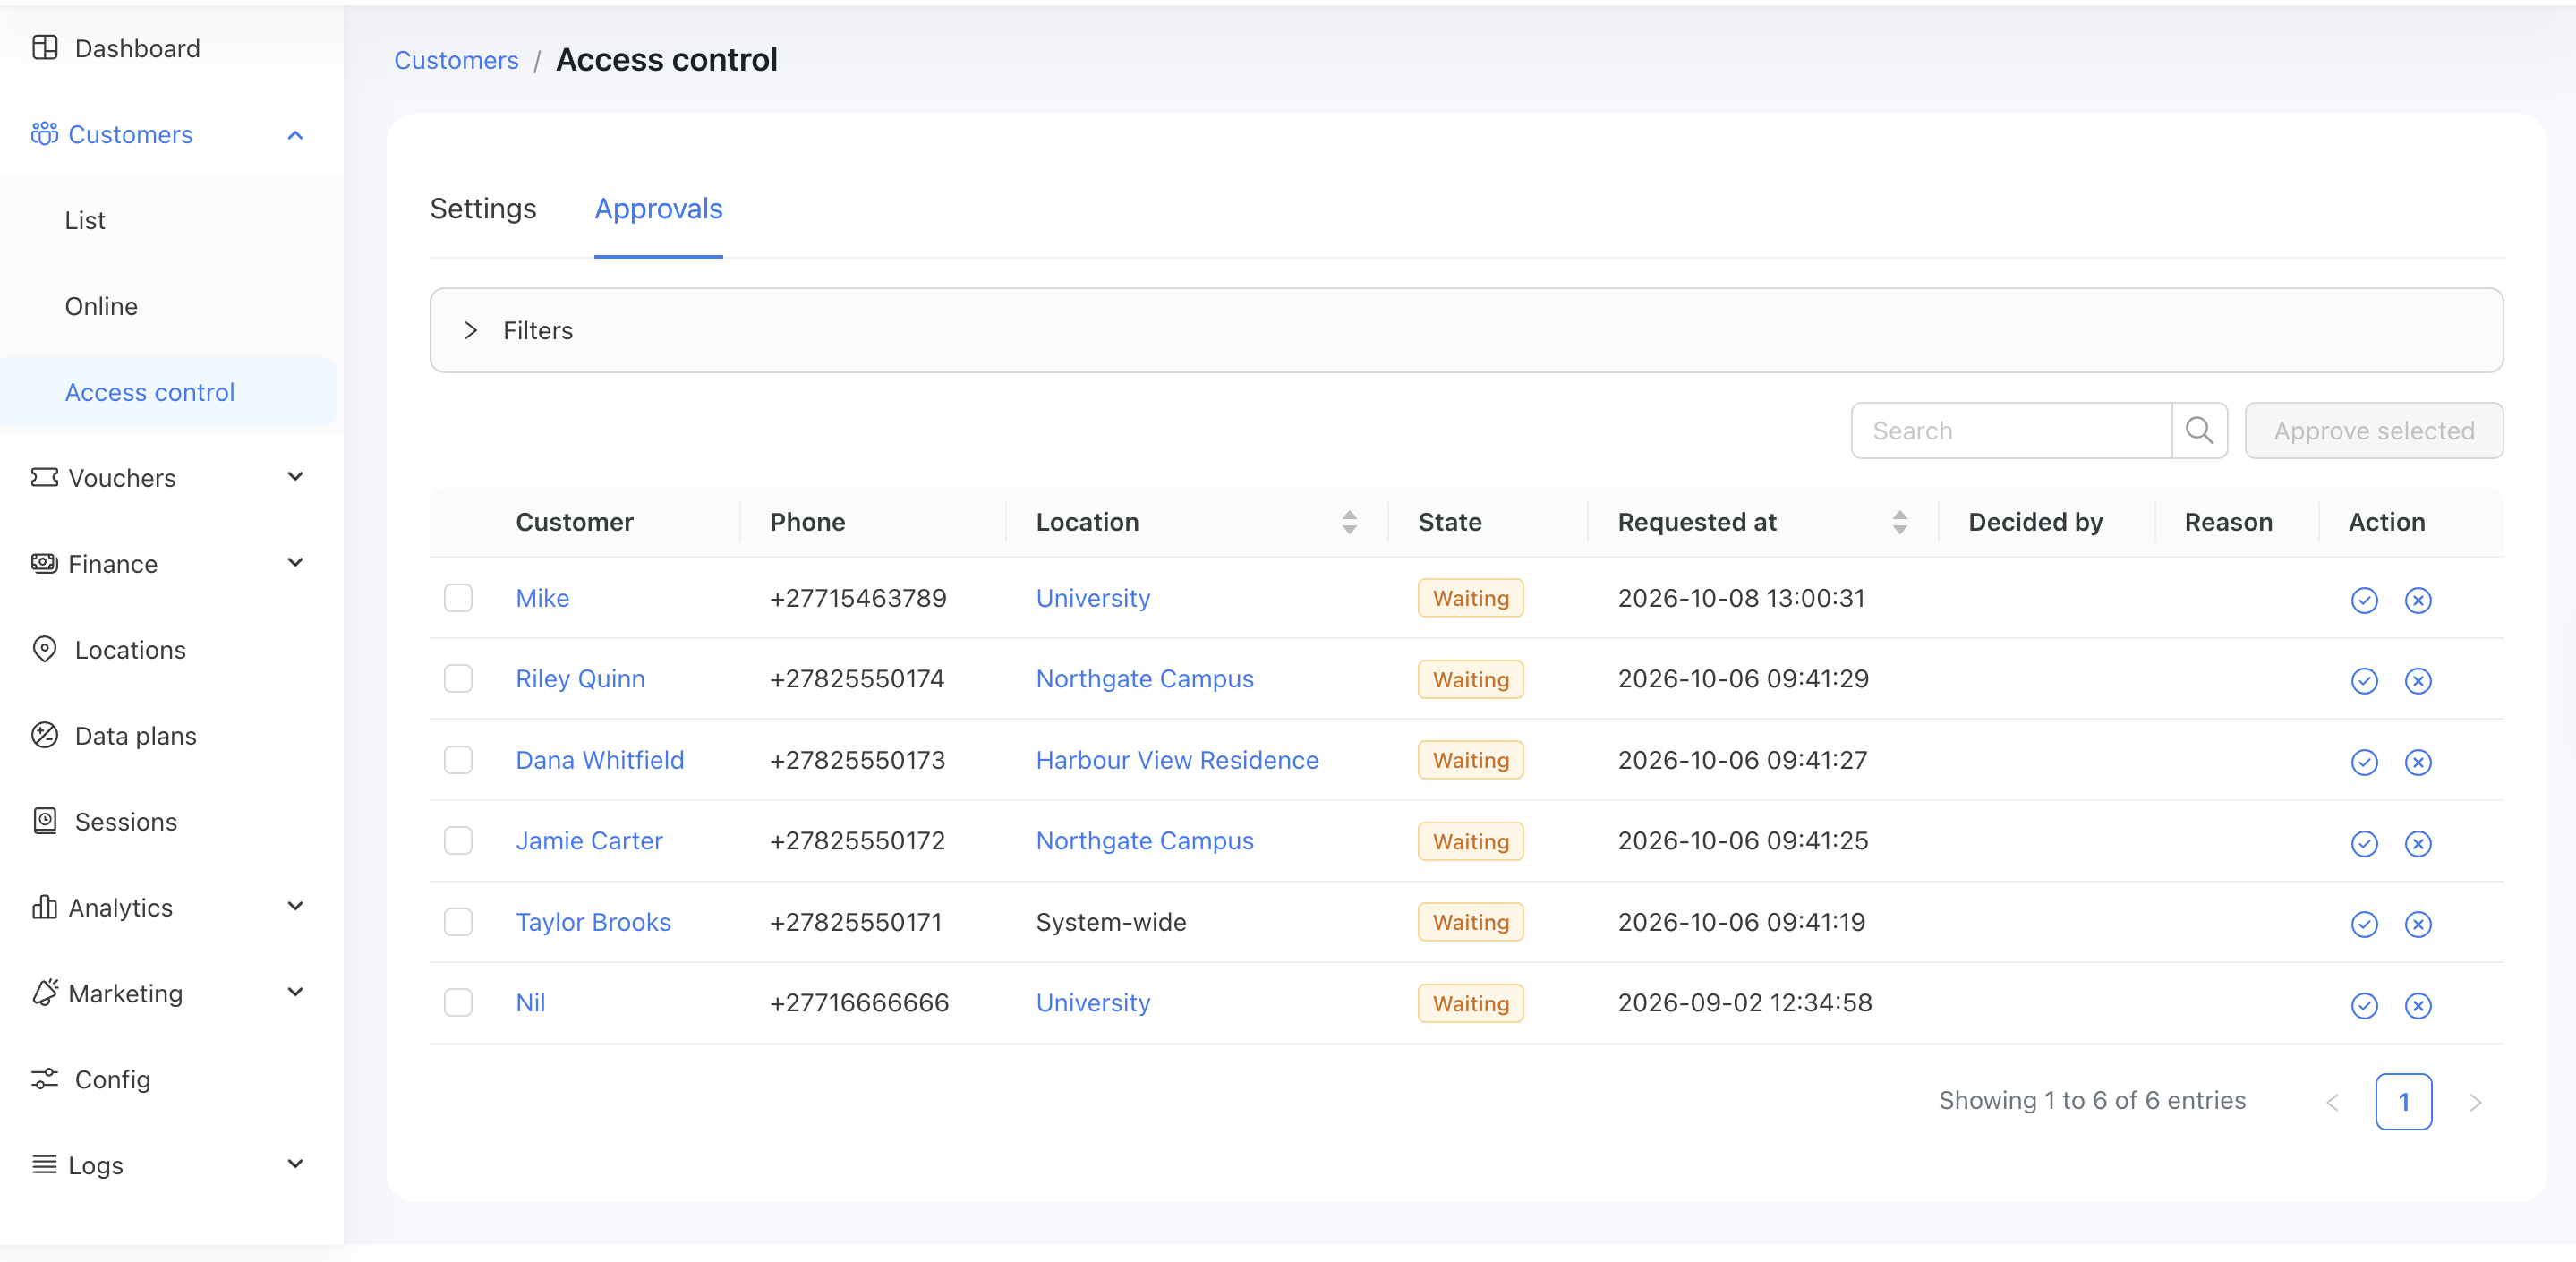The height and width of the screenshot is (1262, 2576).
Task: Select the Approvals tab
Action: pos(658,208)
